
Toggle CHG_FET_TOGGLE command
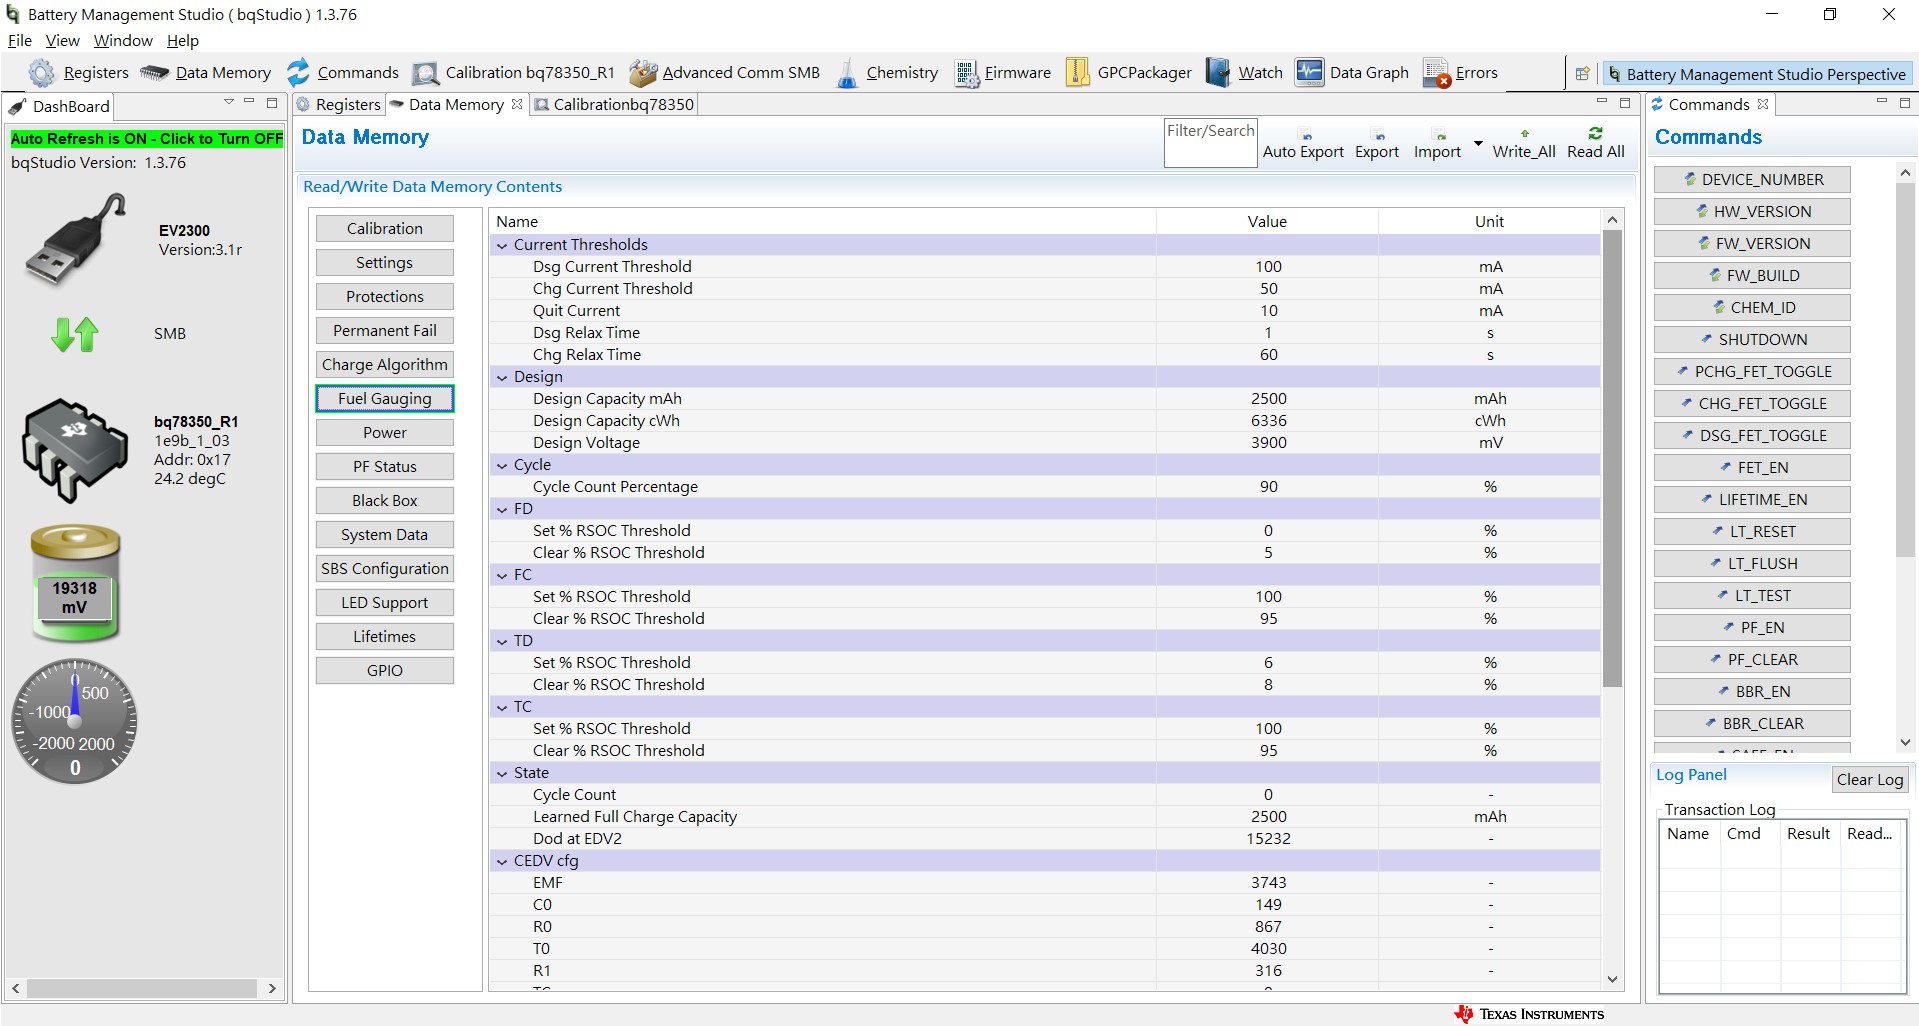[1752, 404]
